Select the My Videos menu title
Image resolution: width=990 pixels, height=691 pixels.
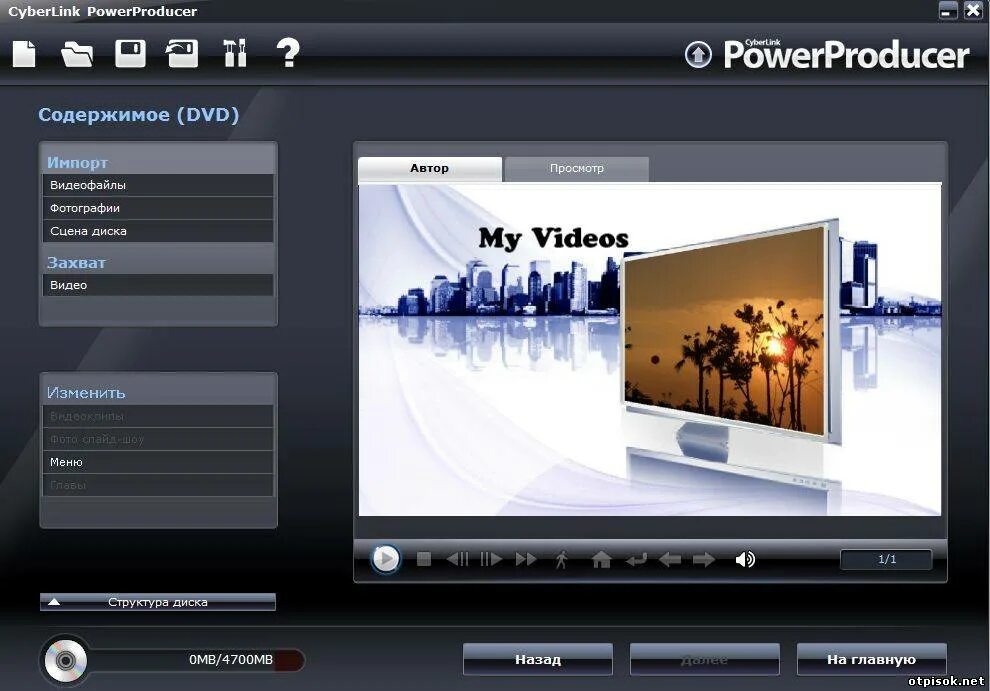[554, 238]
